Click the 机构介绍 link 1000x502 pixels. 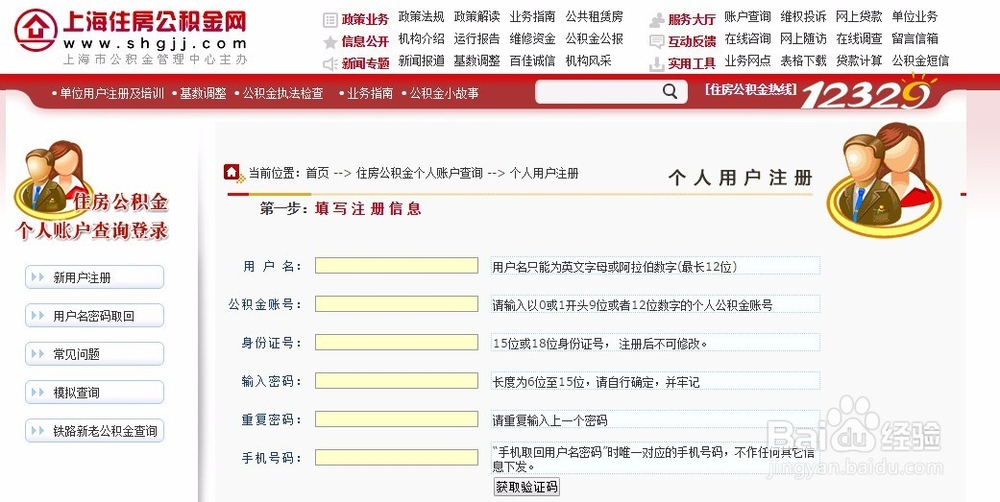pyautogui.click(x=421, y=39)
